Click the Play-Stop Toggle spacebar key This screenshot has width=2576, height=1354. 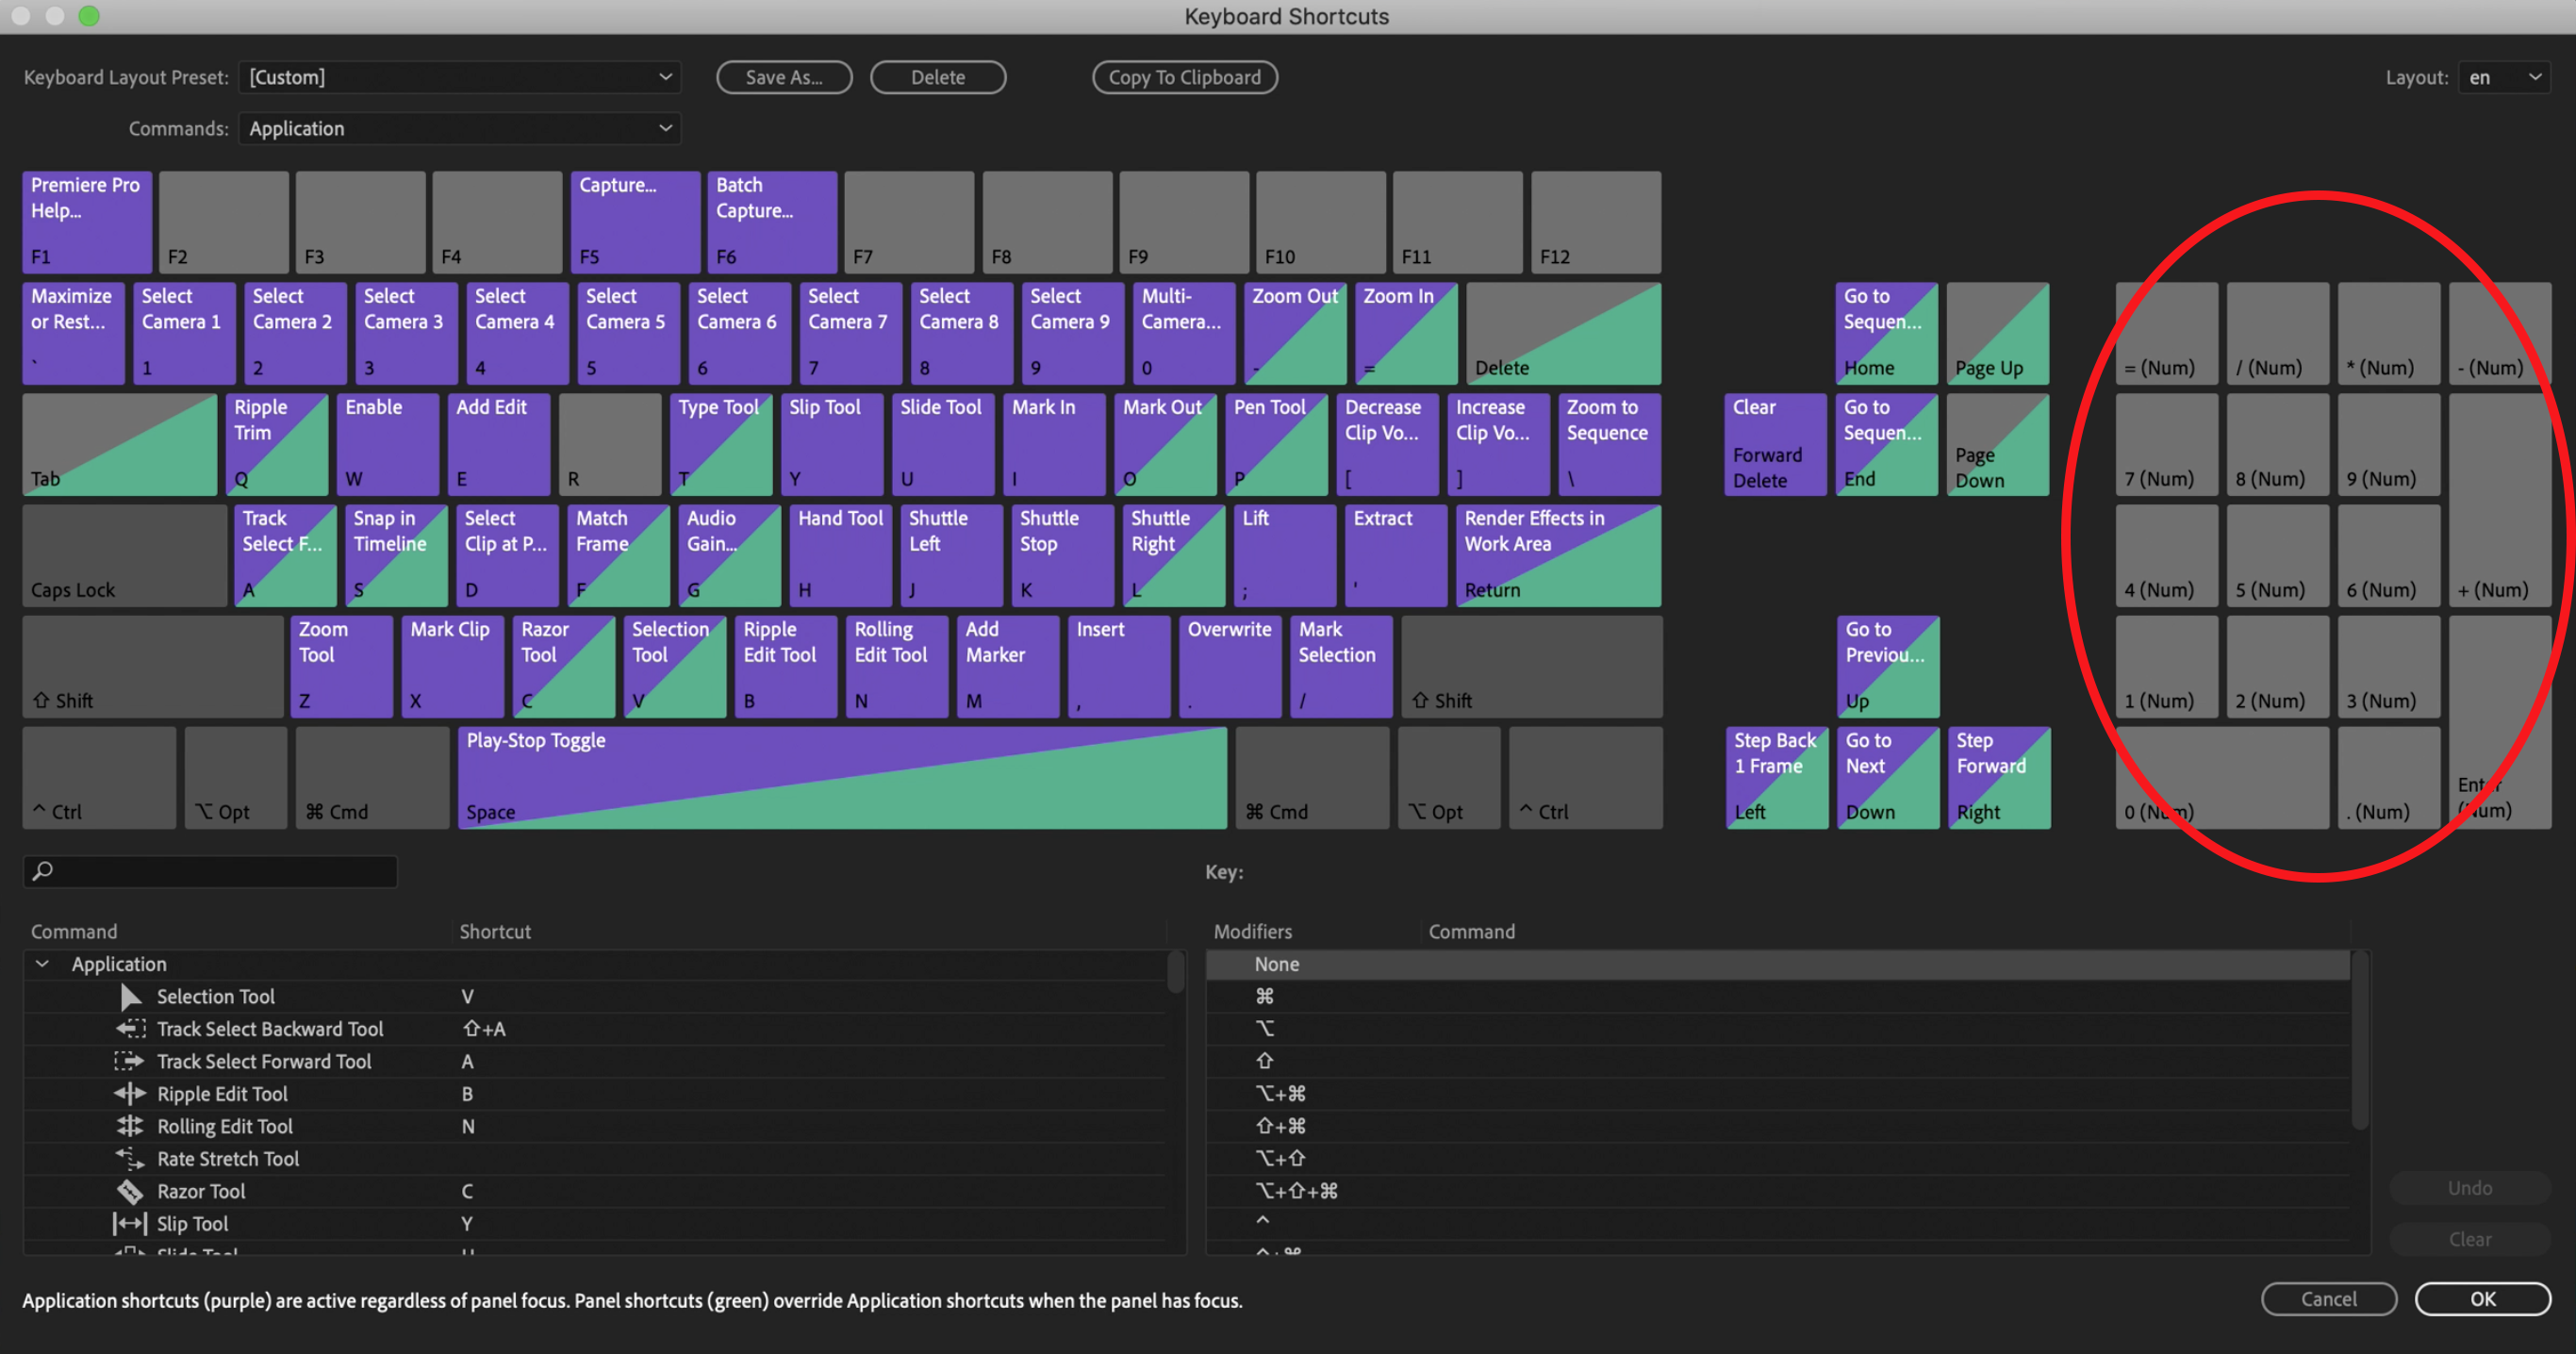843,777
